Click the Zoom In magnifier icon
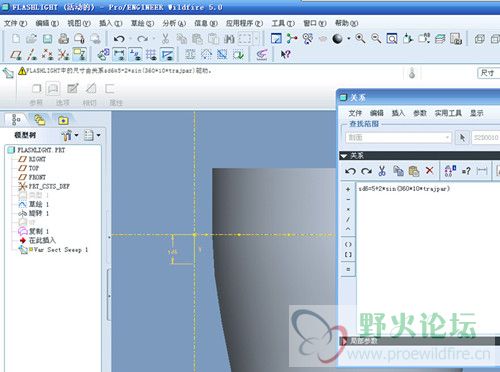 360,39
